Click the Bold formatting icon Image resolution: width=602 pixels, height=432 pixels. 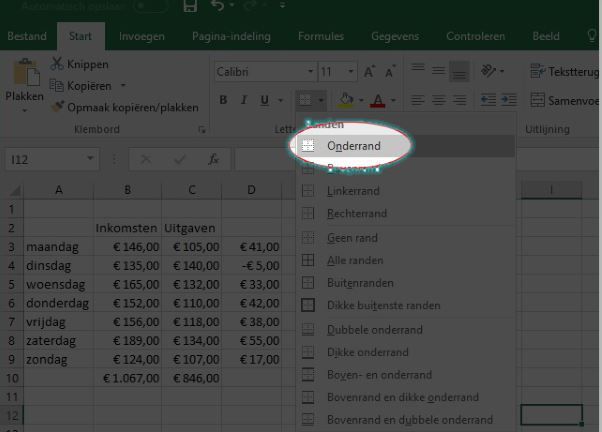point(224,100)
